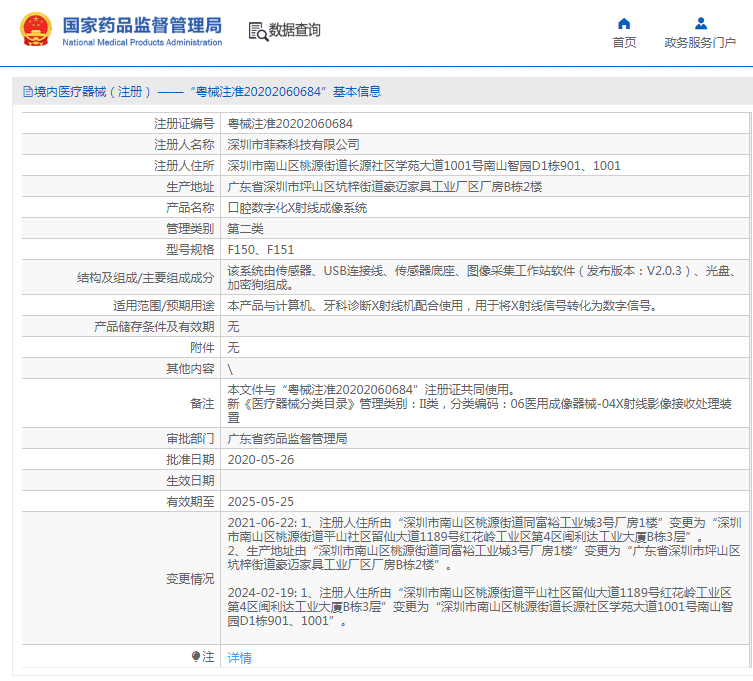
Task: Click the 首页 label
Action: (x=624, y=43)
